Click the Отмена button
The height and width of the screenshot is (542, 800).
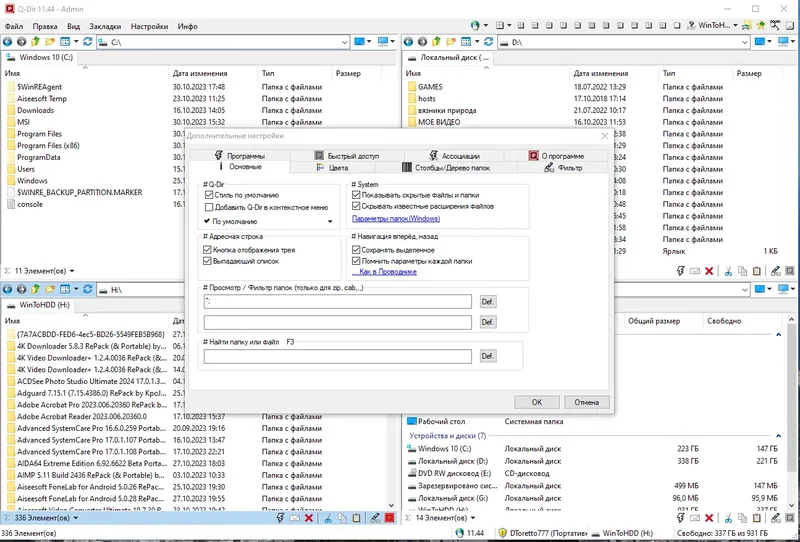[587, 402]
